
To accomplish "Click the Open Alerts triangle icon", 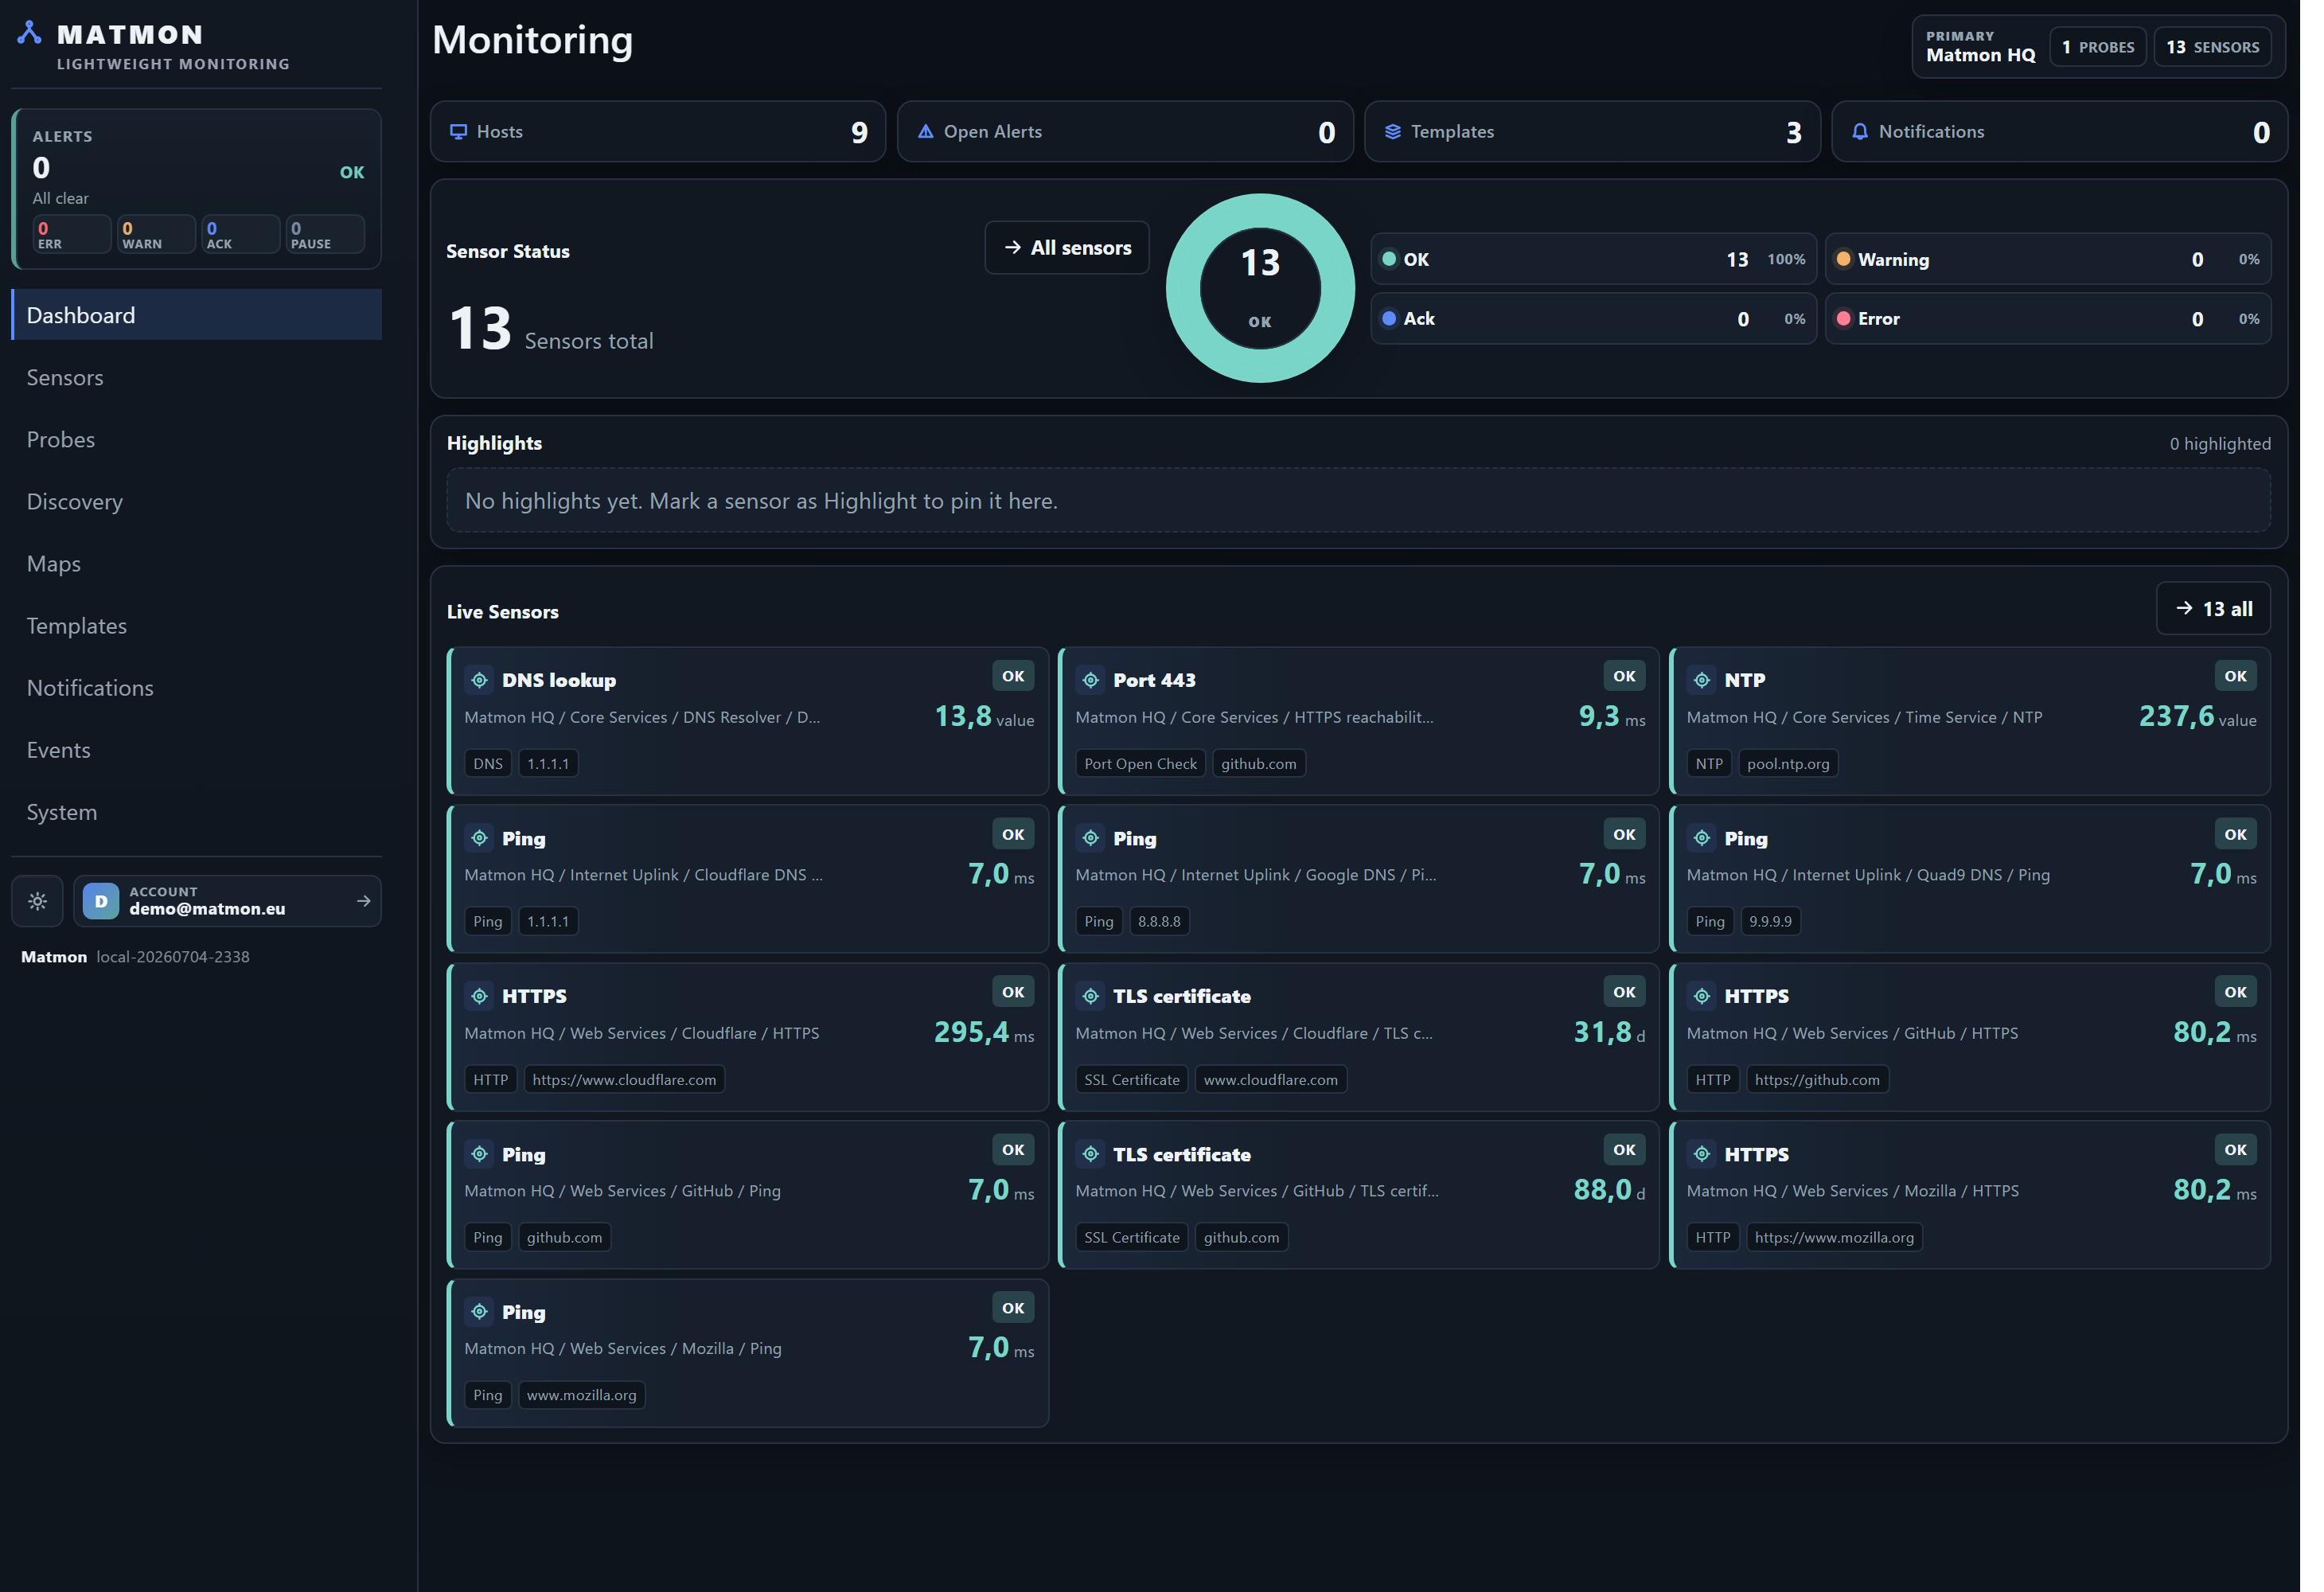I will [x=926, y=132].
